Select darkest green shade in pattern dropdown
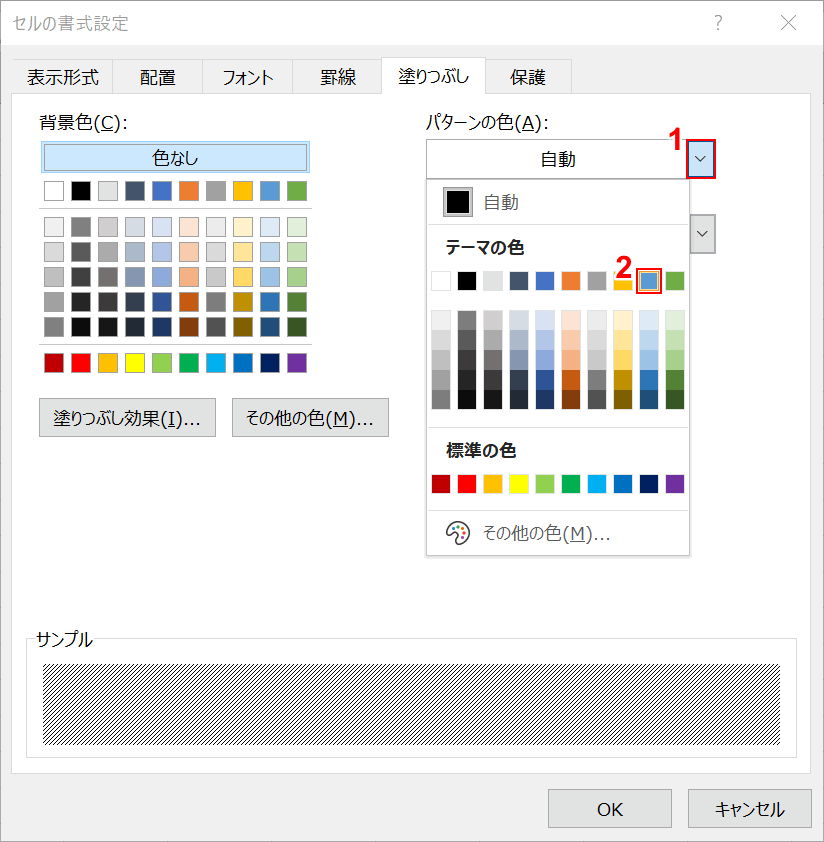This screenshot has height=842, width=824. tap(675, 399)
